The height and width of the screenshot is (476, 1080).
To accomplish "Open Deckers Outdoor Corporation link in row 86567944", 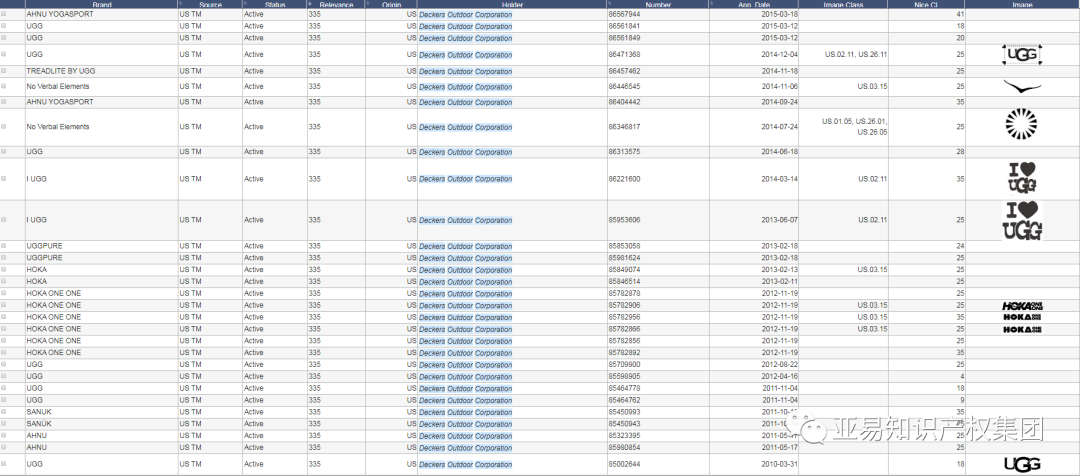I will (x=466, y=14).
